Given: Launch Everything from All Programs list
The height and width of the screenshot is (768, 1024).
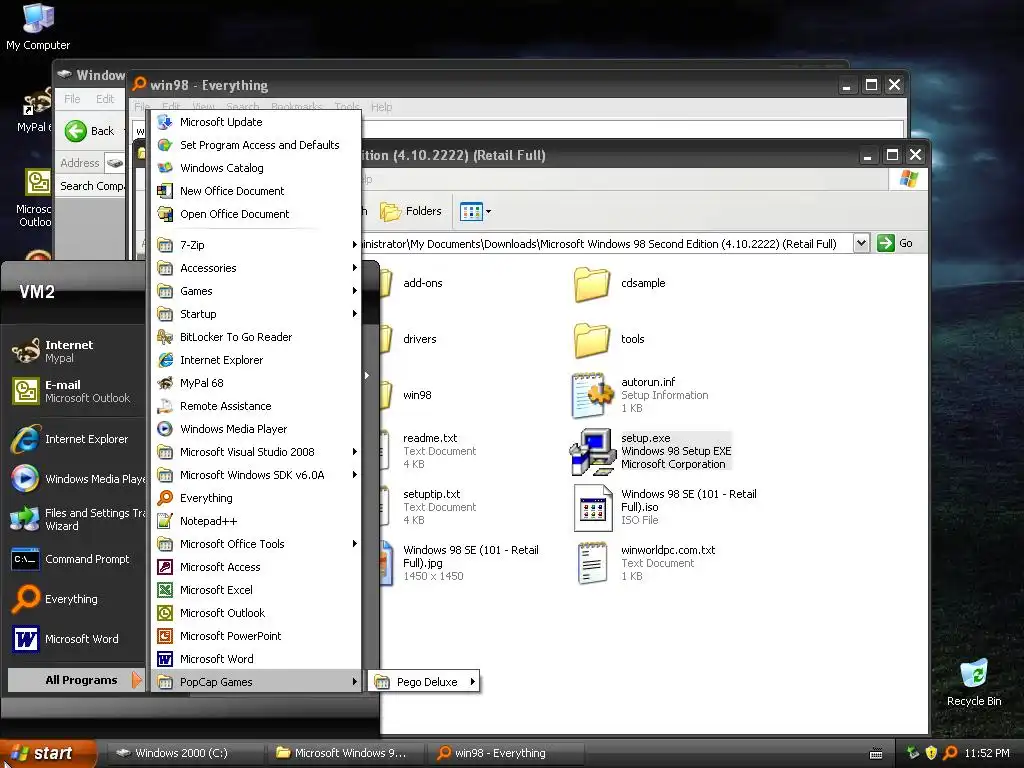Looking at the screenshot, I should pyautogui.click(x=256, y=498).
